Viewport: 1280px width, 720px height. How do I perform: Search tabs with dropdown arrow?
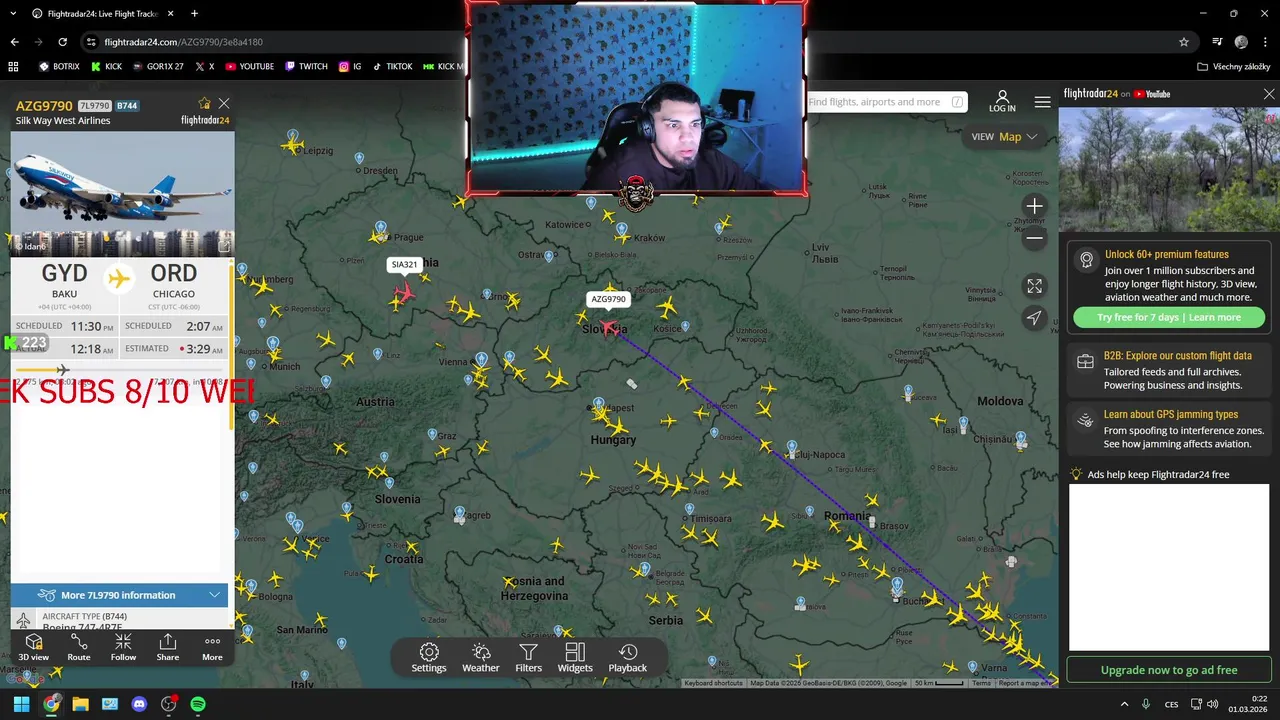(x=13, y=13)
